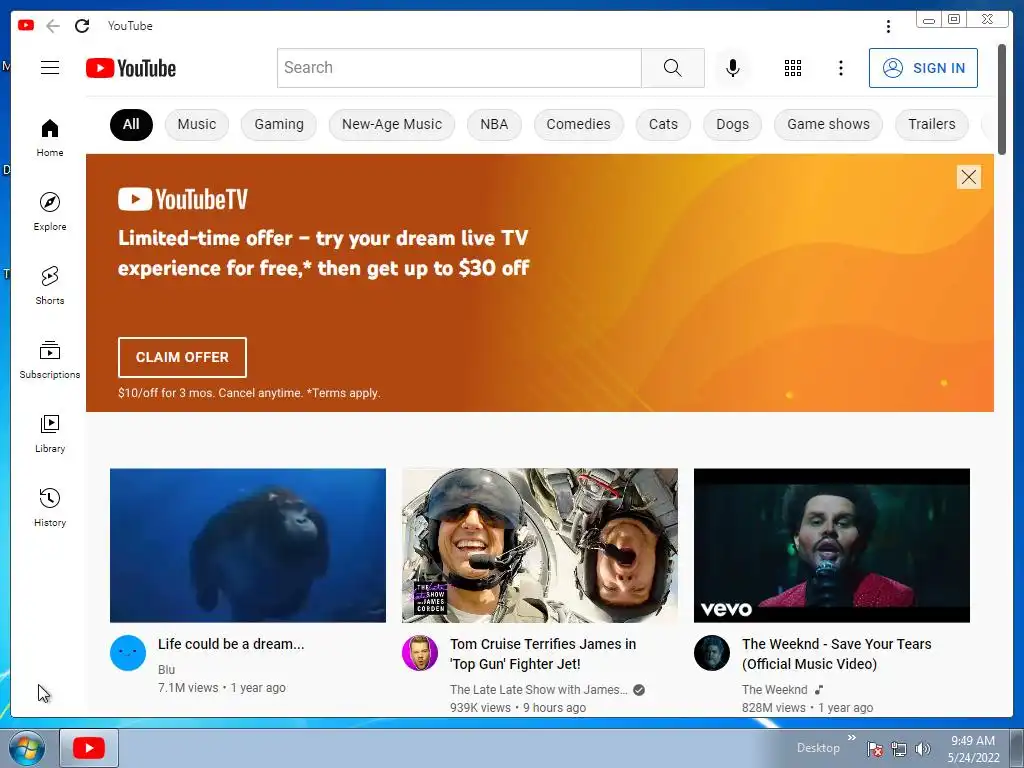Click the CLAIM OFFER button
Screen dimensions: 1024x768
pos(182,357)
